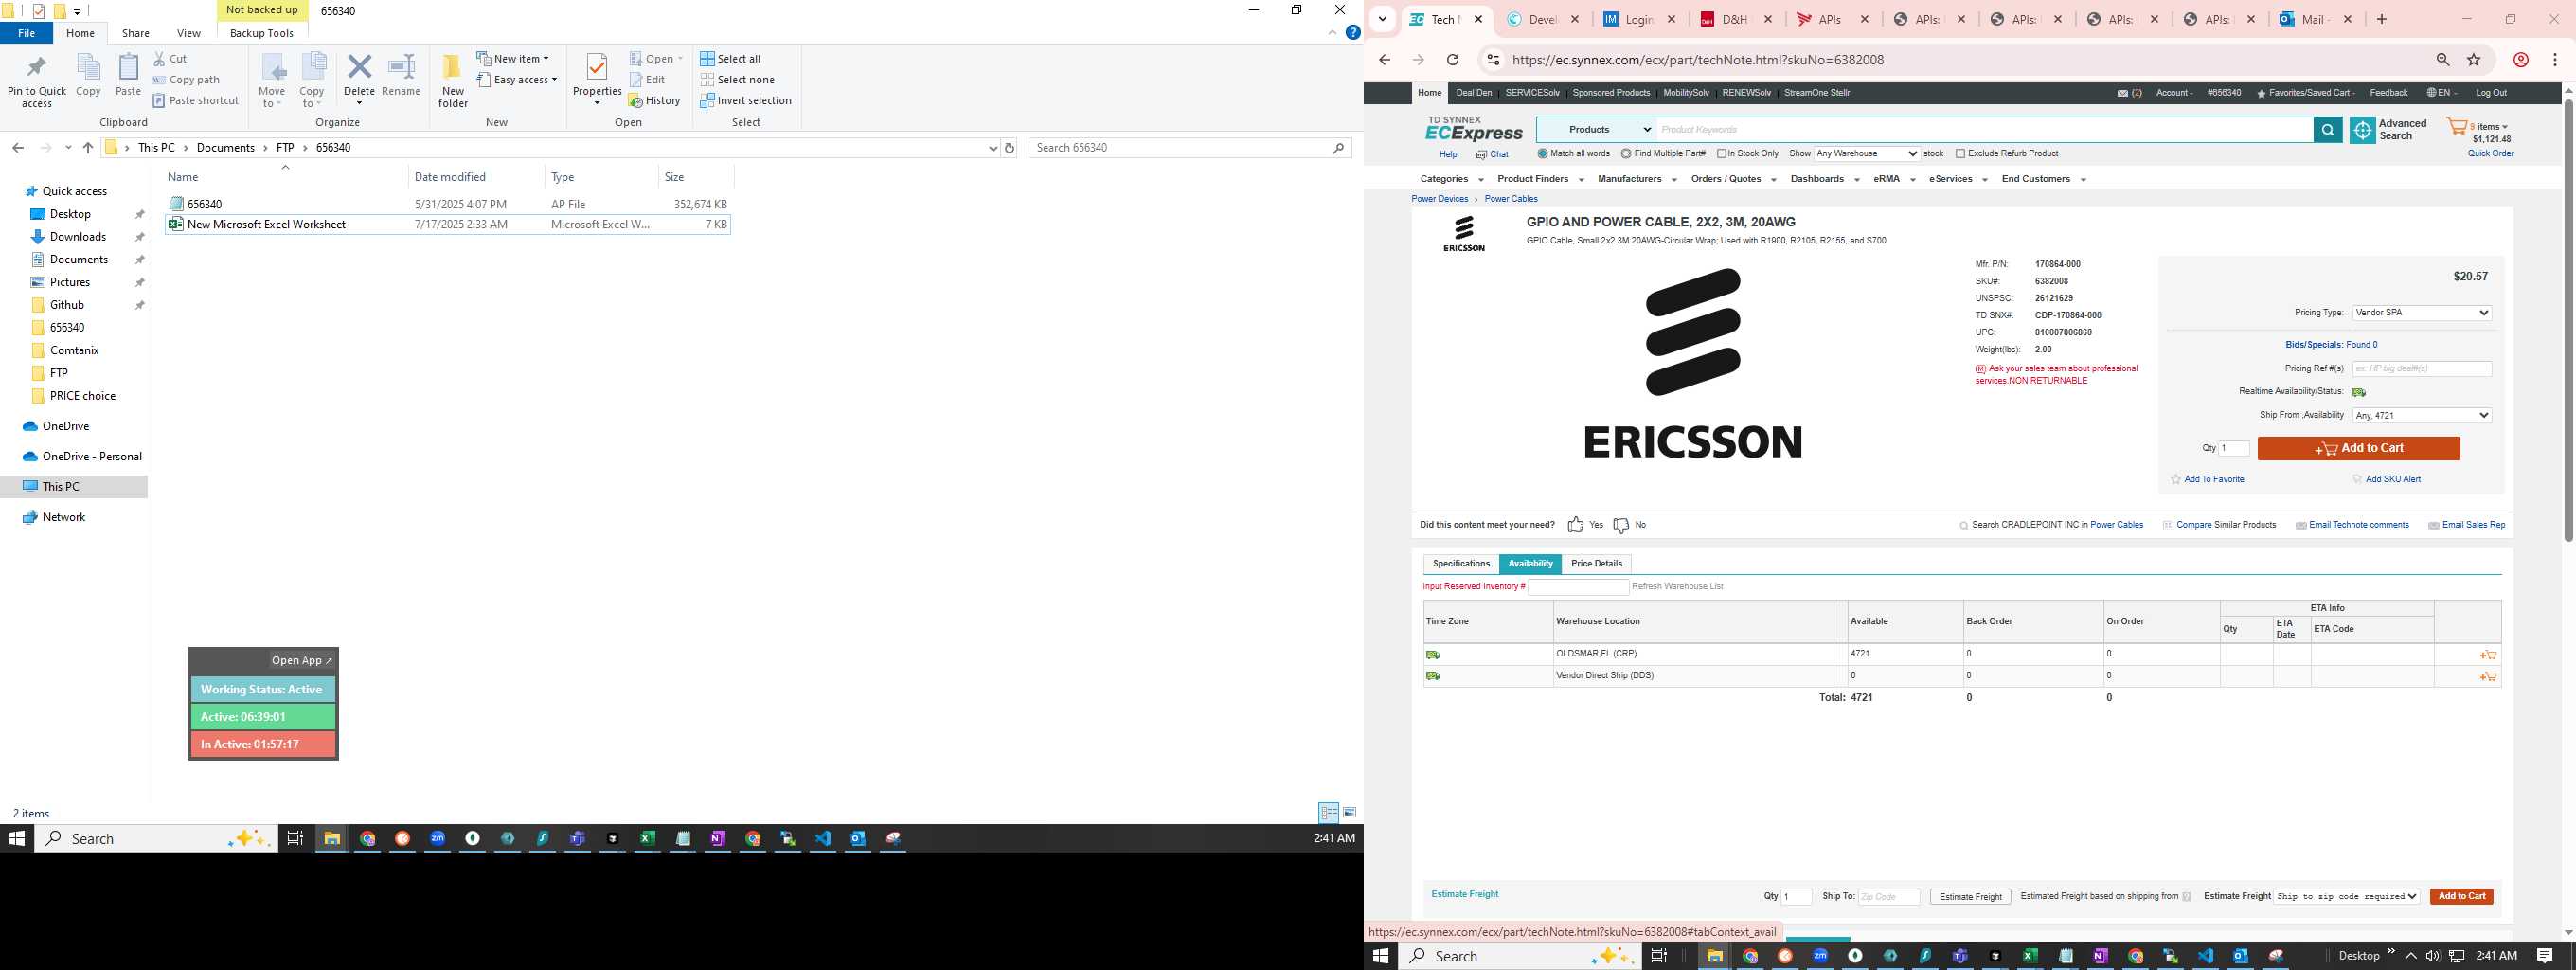
Task: Click the thumbs-up Yes icon
Action: click(x=1576, y=525)
